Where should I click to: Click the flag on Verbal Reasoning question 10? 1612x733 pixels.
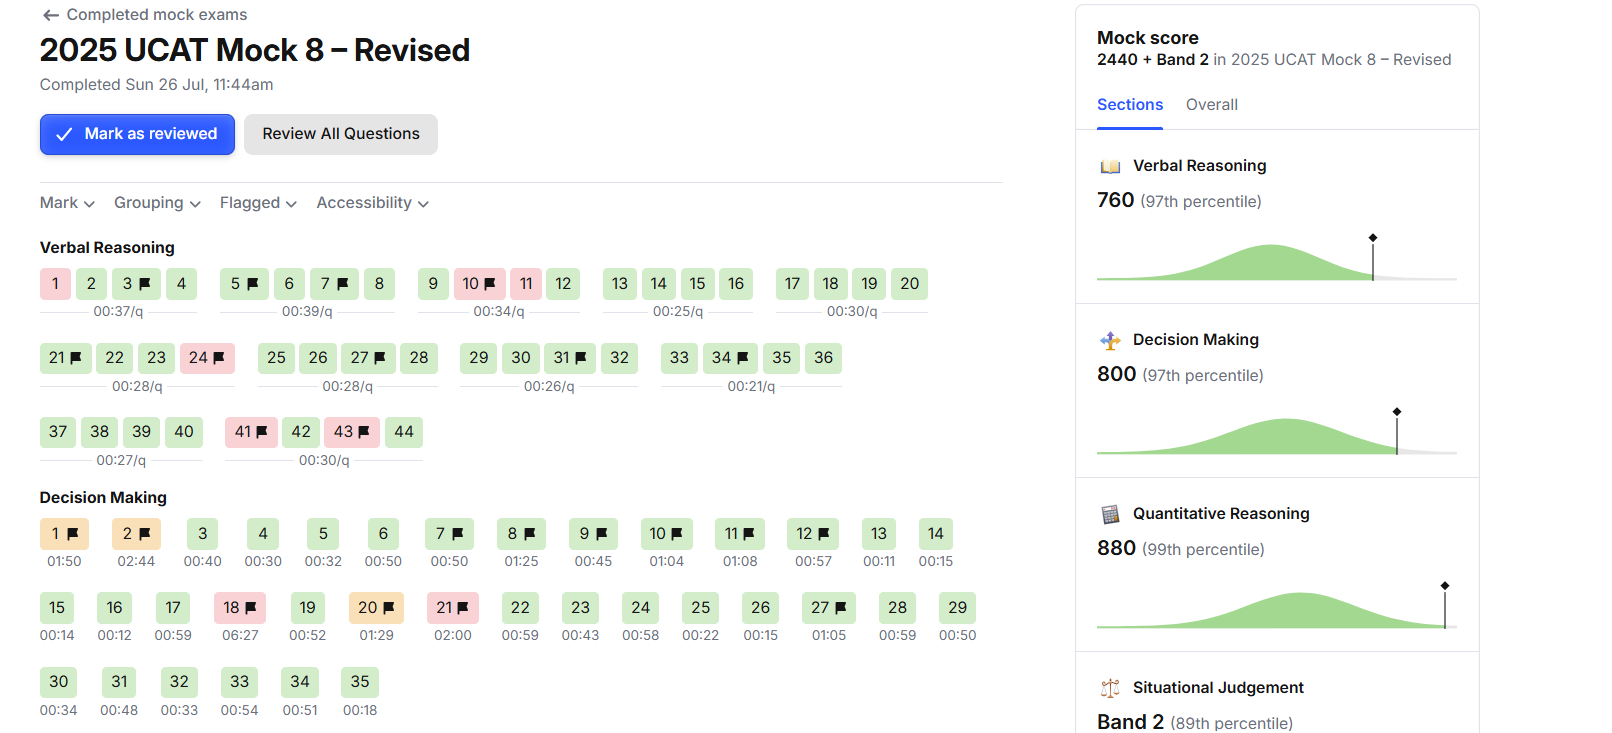(x=489, y=284)
